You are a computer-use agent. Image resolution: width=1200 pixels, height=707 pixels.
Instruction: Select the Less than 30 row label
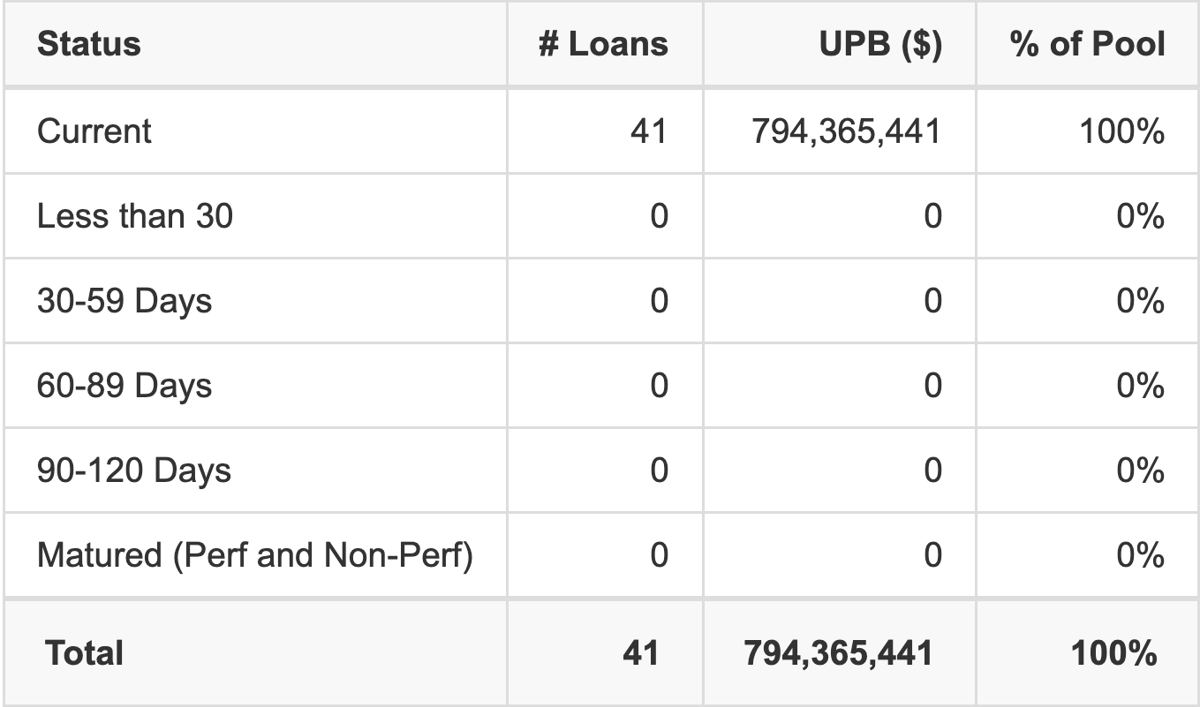(135, 216)
